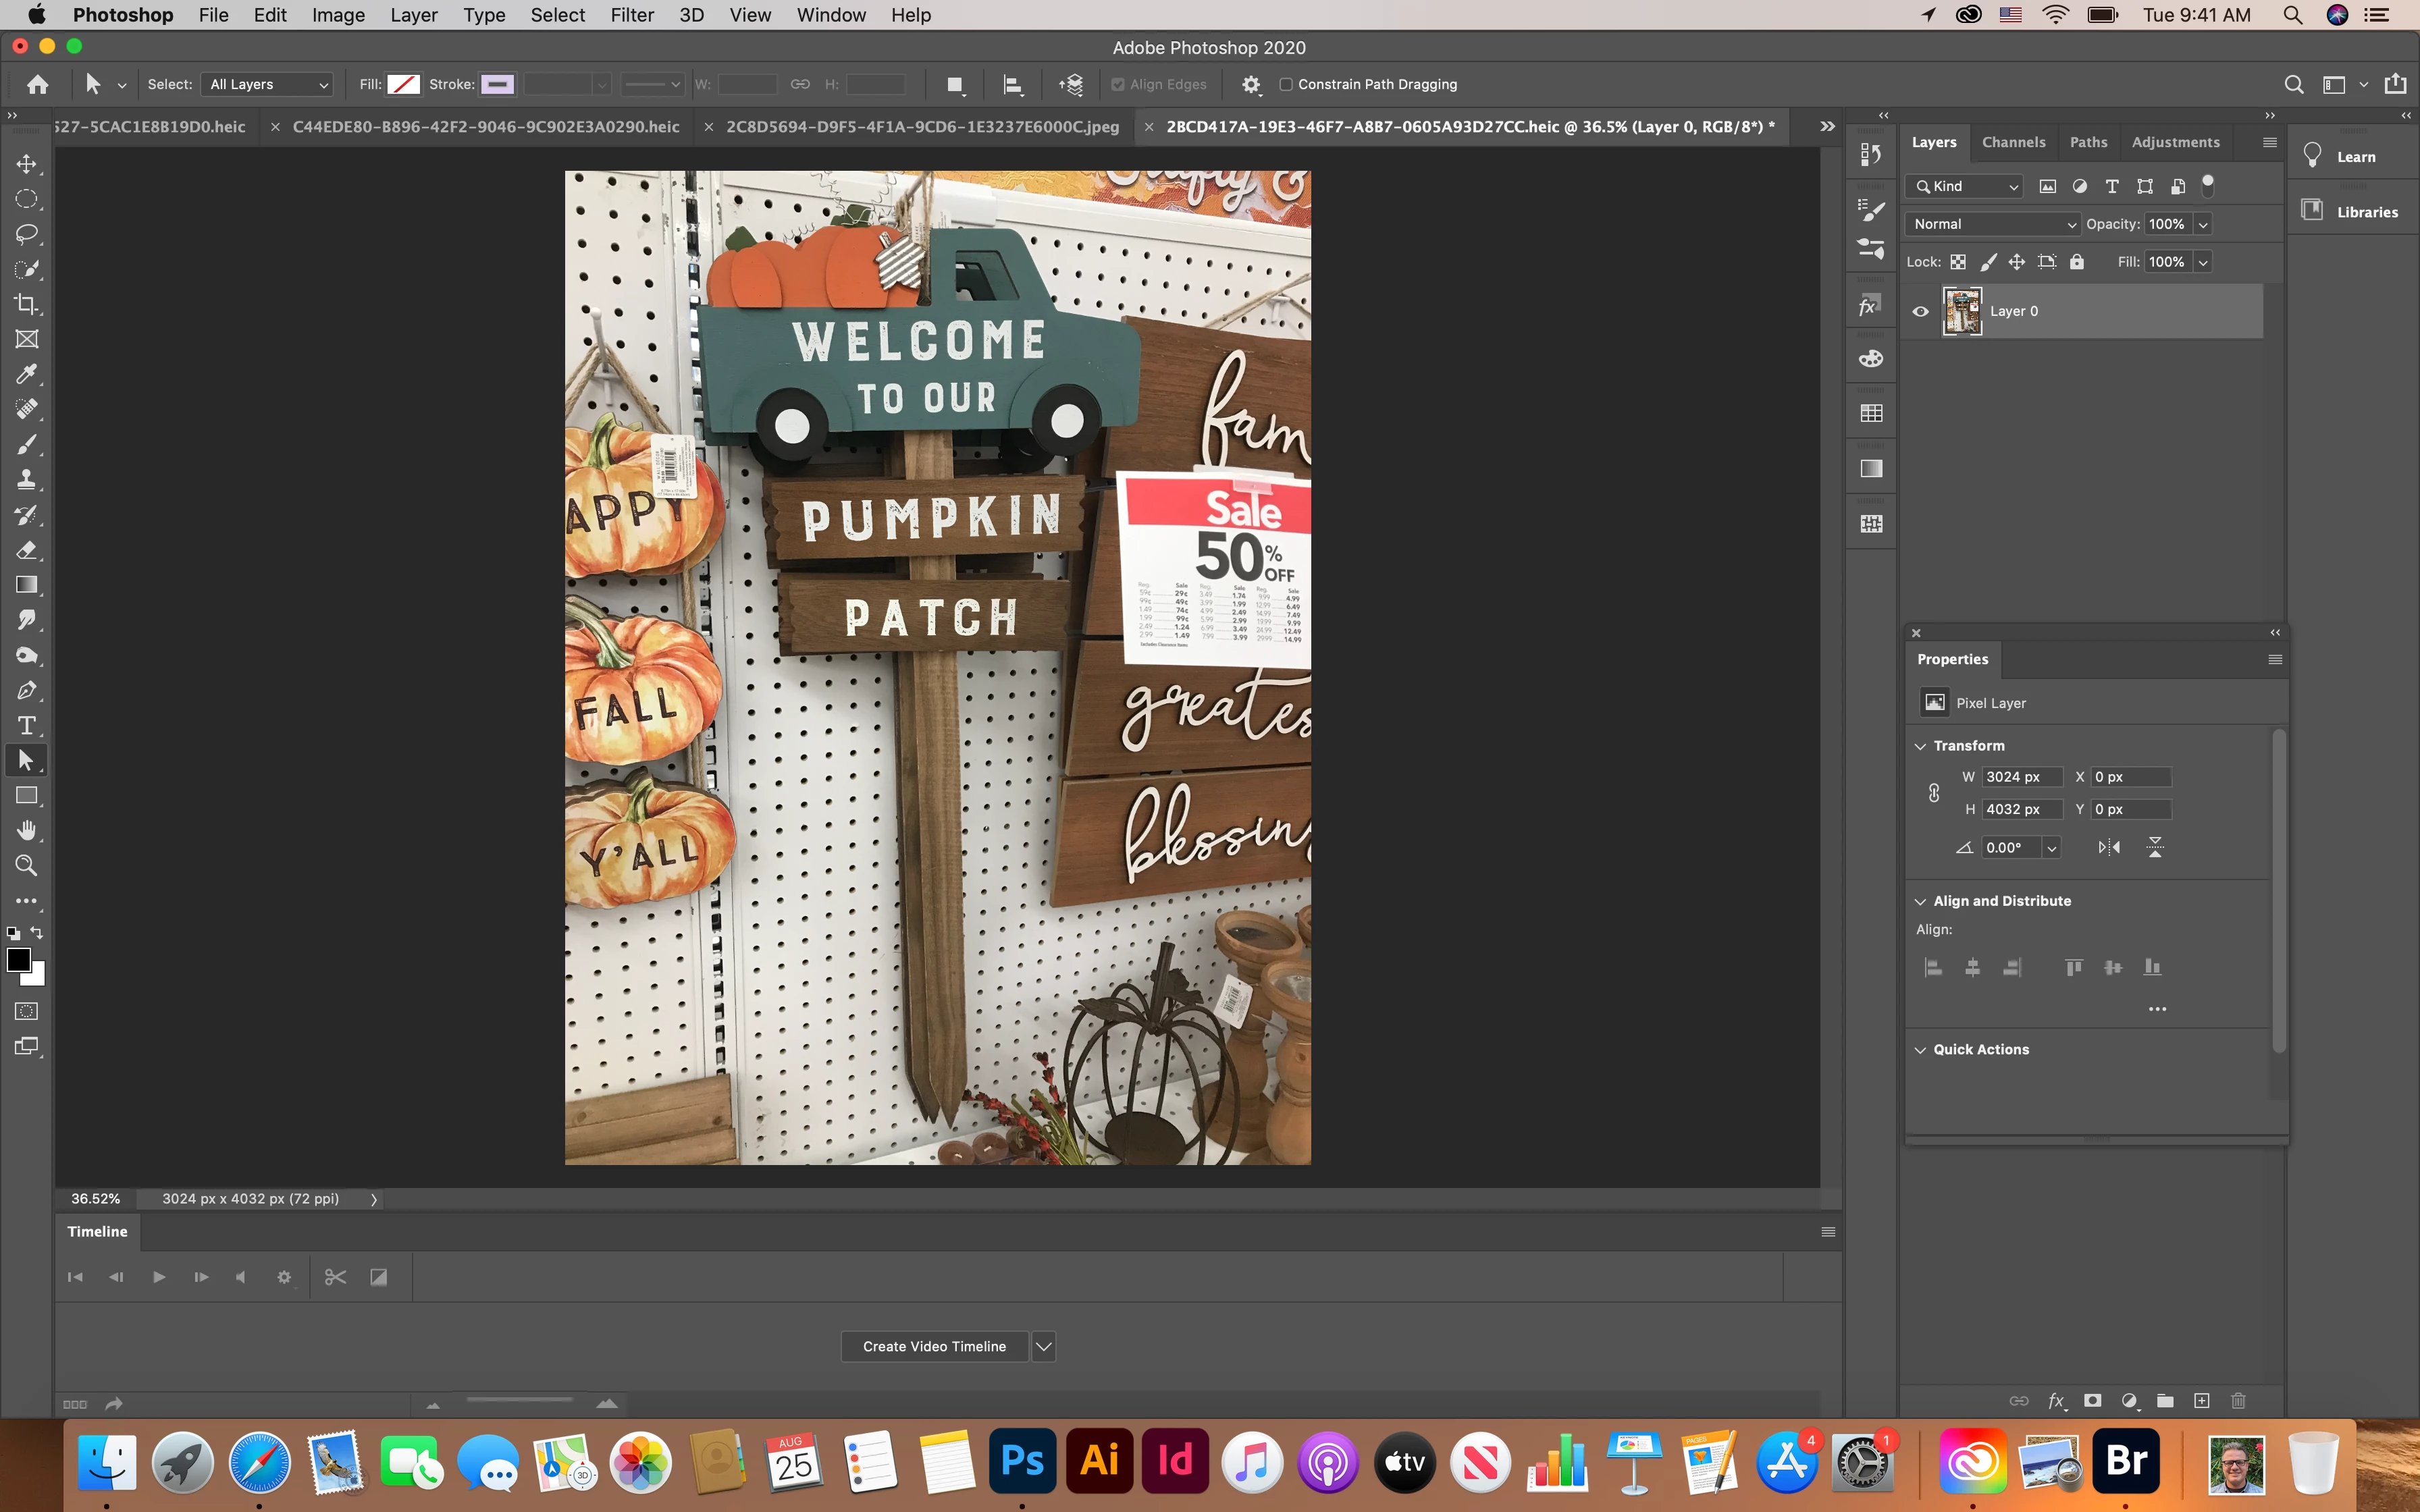Select the Crop tool
This screenshot has width=2420, height=1512.
[26, 304]
